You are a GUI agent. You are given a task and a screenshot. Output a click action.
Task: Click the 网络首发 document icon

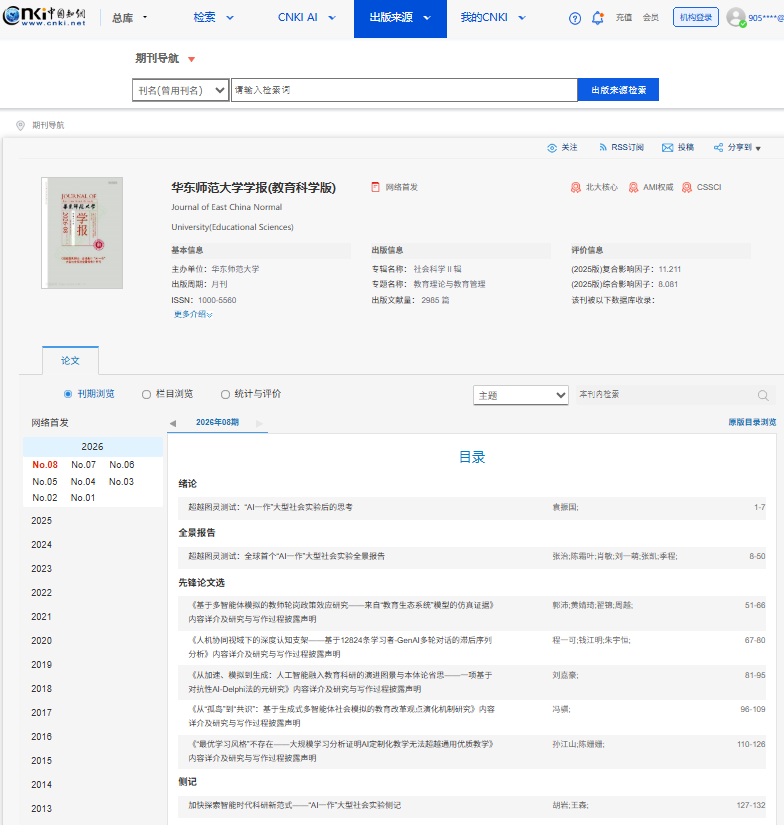[375, 187]
